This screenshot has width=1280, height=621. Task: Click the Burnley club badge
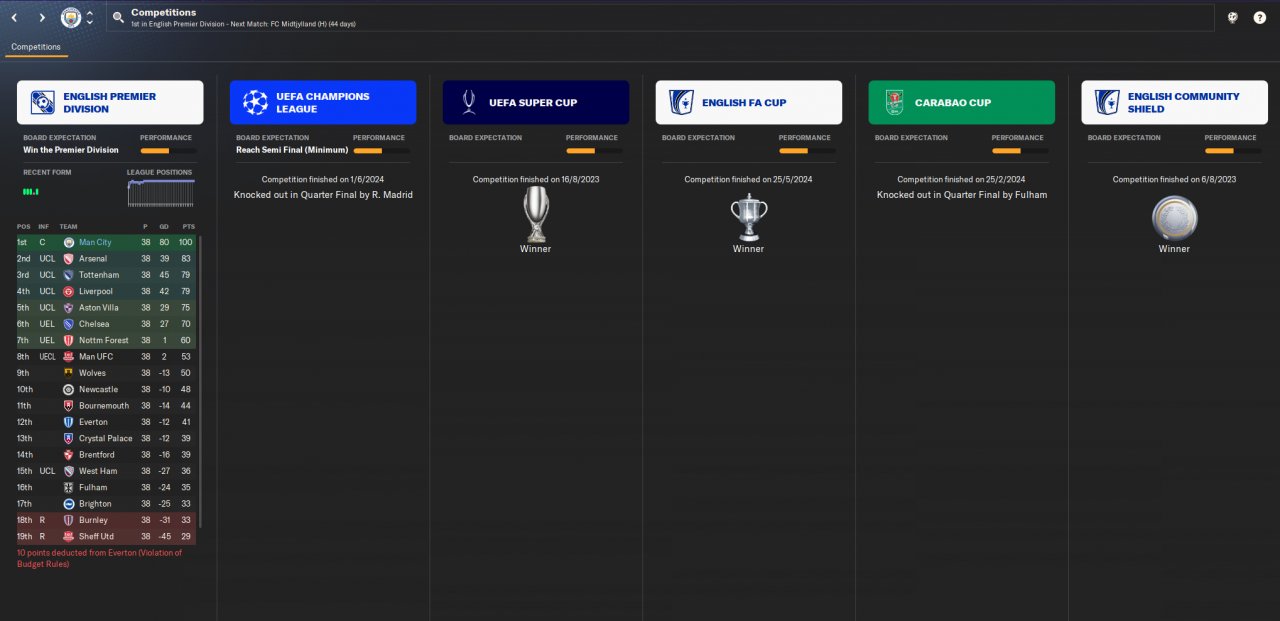pyautogui.click(x=68, y=520)
